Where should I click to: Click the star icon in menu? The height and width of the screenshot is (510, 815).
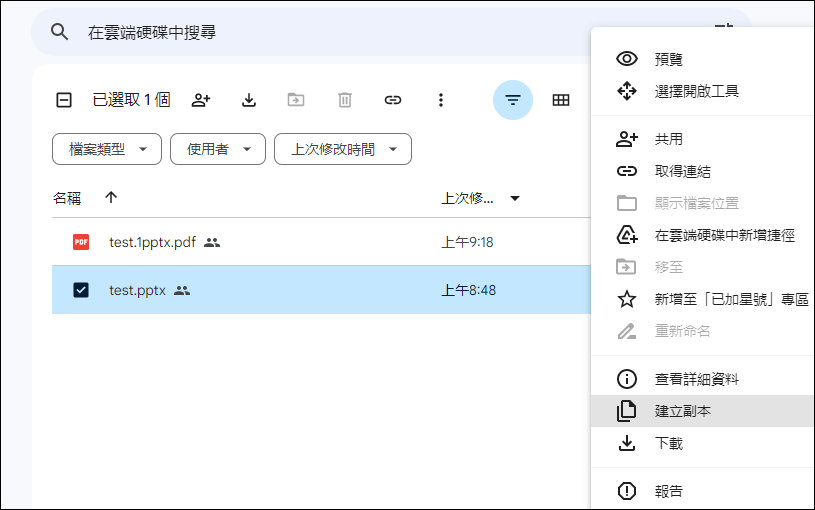click(627, 299)
